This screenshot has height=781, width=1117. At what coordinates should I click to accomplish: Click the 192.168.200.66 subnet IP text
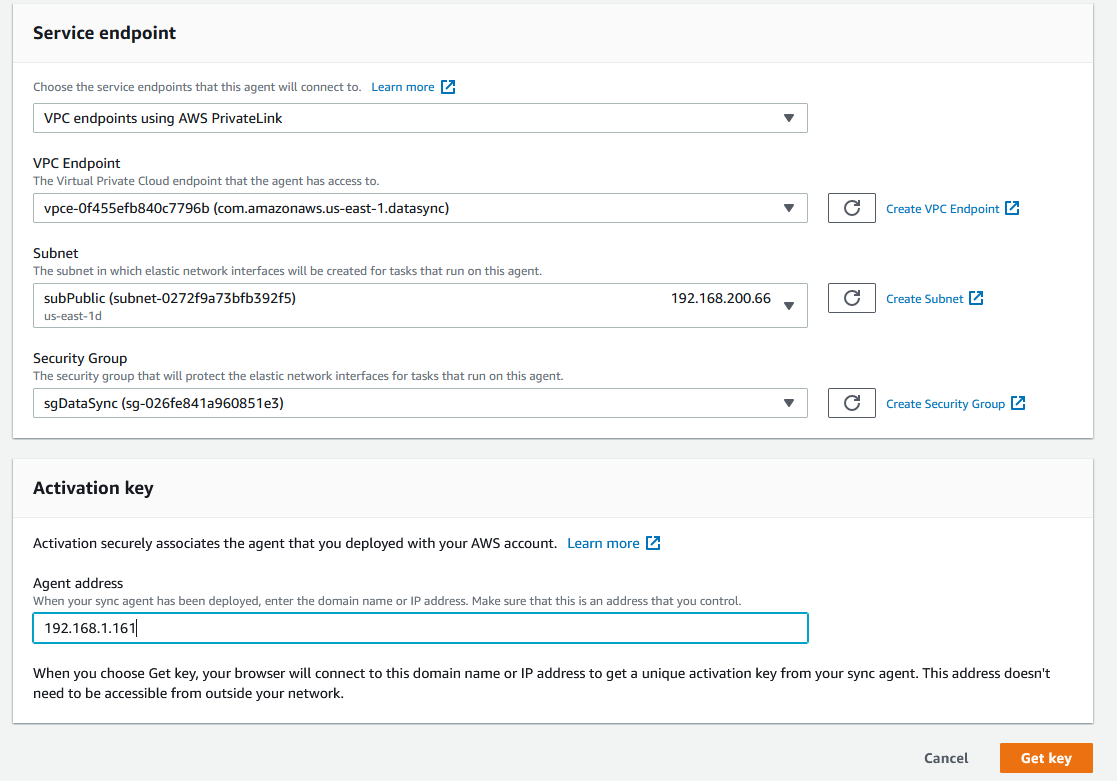coord(721,299)
